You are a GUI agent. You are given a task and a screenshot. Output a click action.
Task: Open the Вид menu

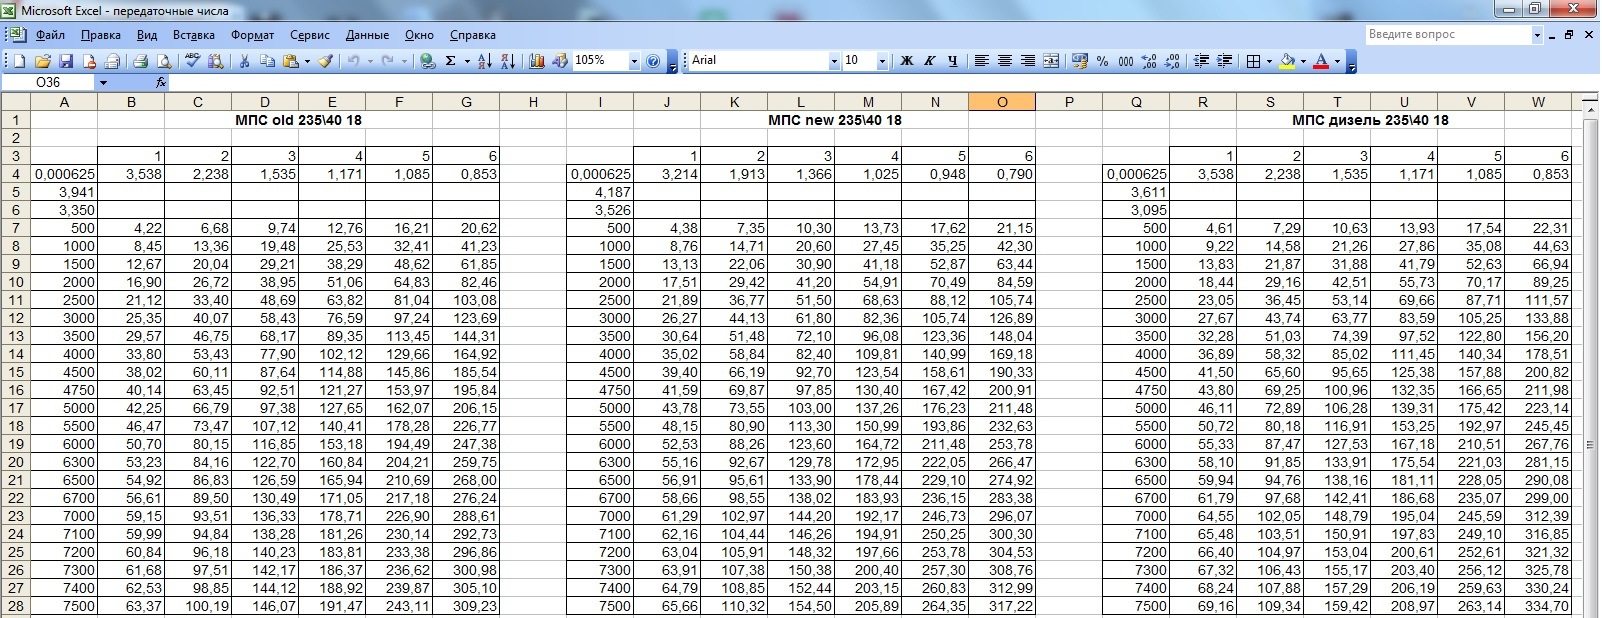coord(147,35)
